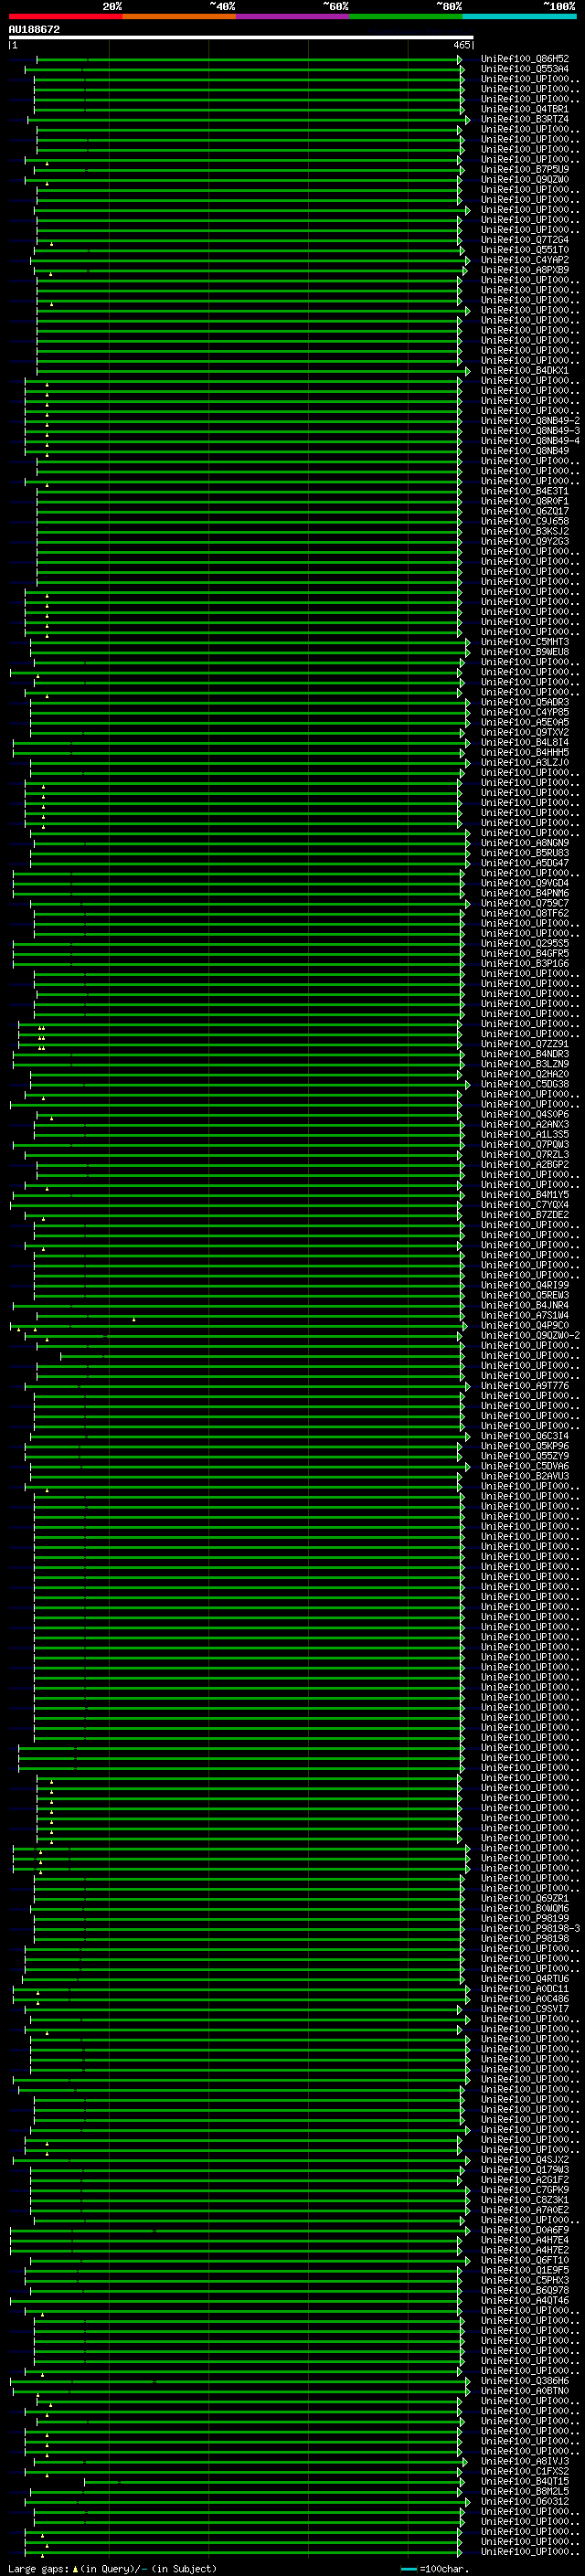This screenshot has height=2576, width=585.
Task: Open hit UniRef100_Q551T0
Action: (525, 250)
